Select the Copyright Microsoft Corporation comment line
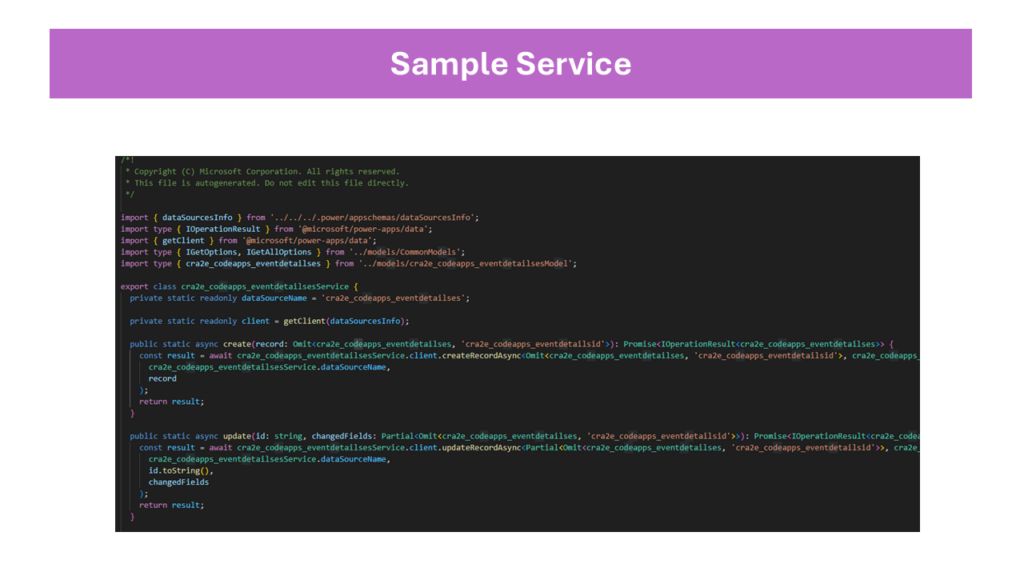Viewport: 1024px width, 576px height. click(x=263, y=172)
